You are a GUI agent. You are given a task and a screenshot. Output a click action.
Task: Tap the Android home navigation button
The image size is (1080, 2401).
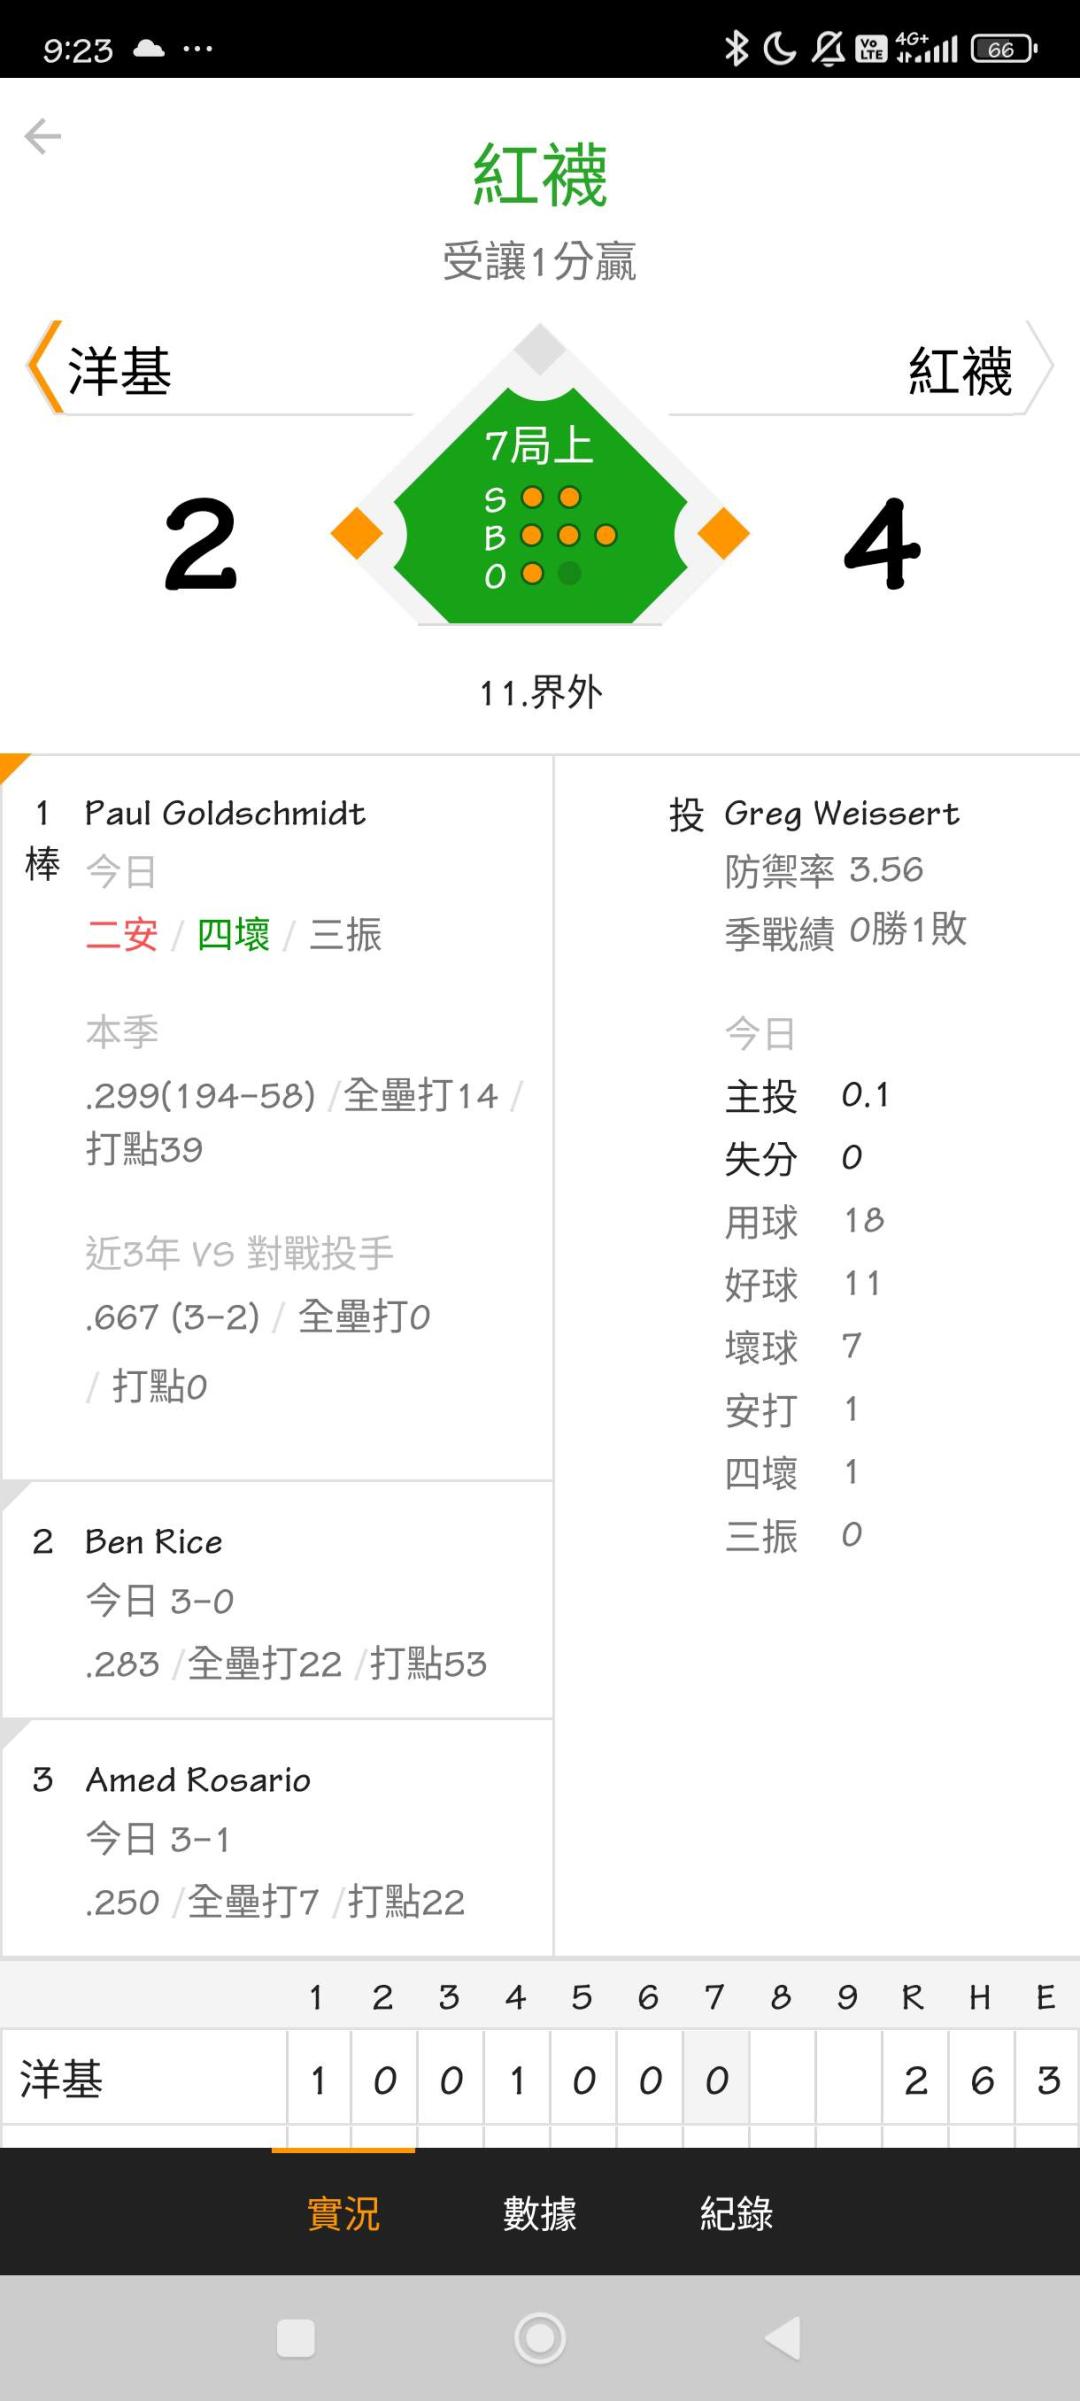(540, 2338)
